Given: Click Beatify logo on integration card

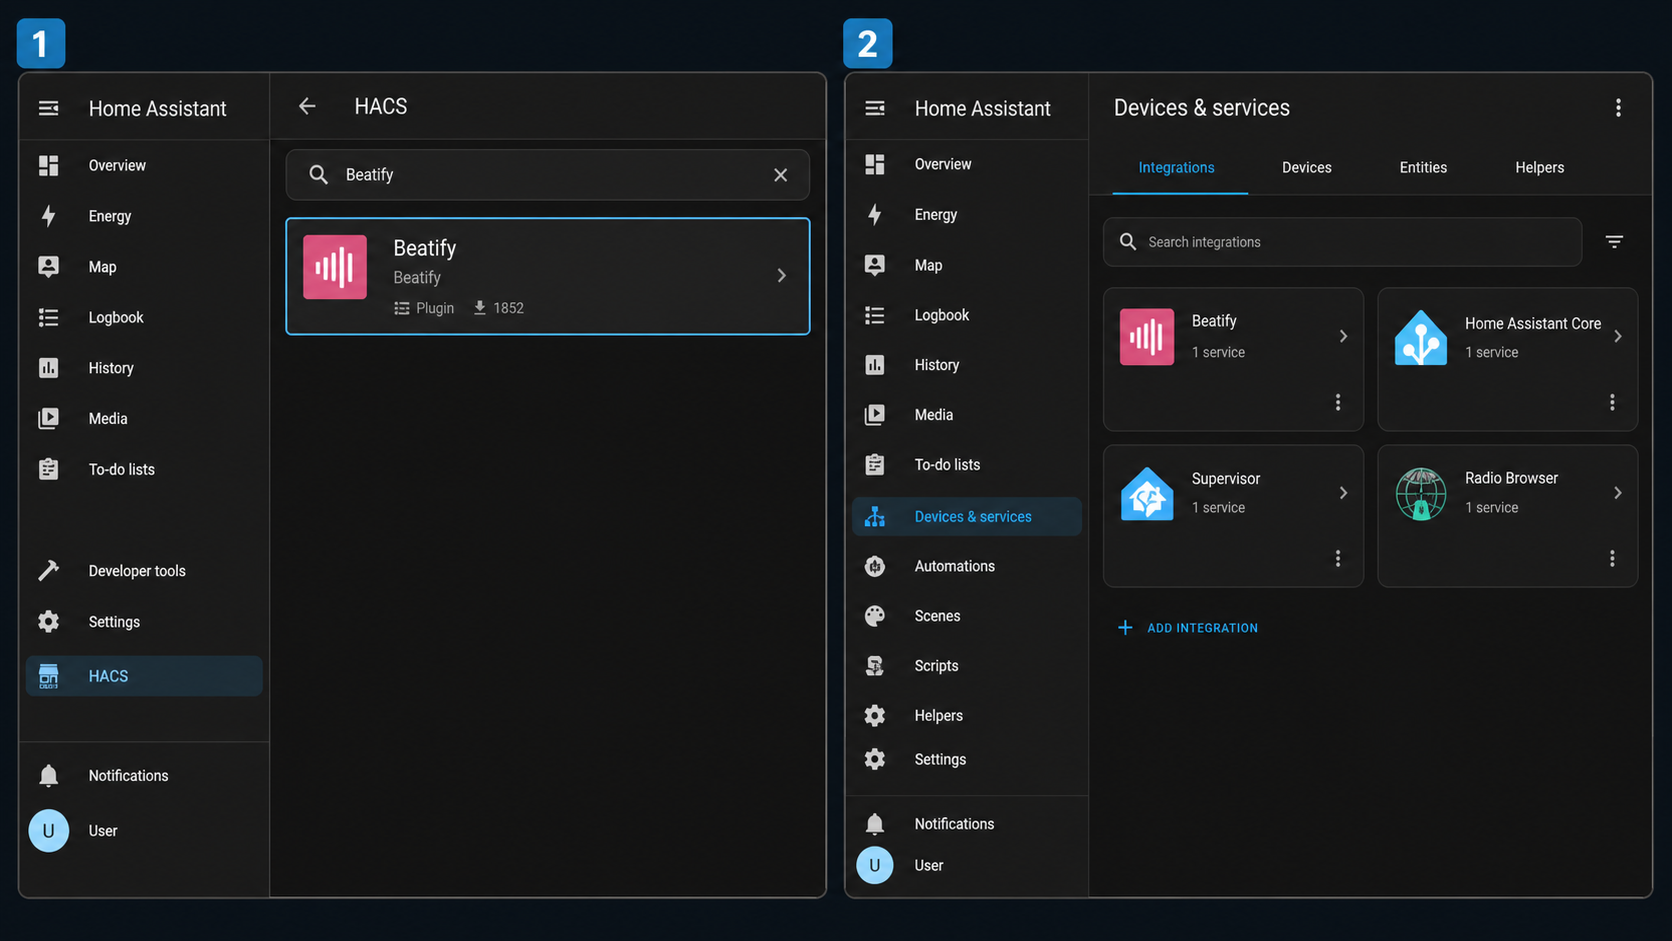Looking at the screenshot, I should click(1147, 337).
